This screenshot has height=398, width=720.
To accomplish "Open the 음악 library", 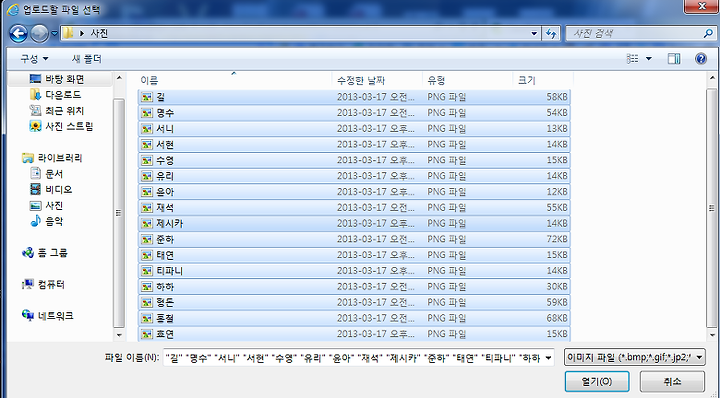I will (46, 221).
